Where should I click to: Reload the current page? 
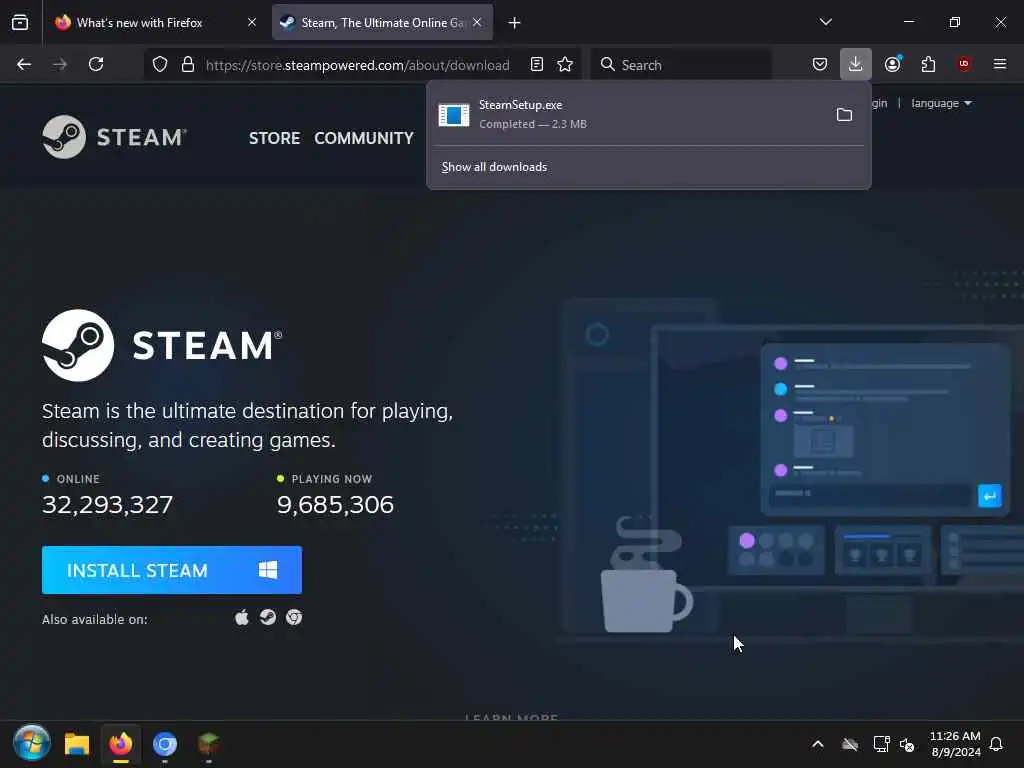(96, 64)
